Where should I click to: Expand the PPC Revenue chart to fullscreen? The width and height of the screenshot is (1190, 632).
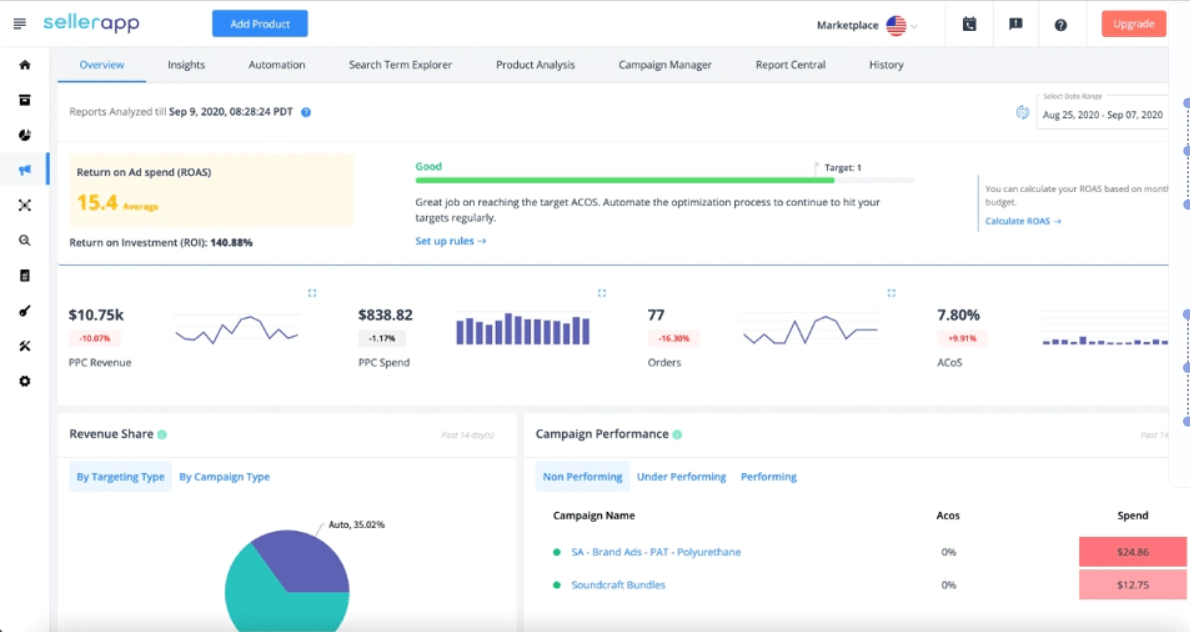tap(312, 292)
